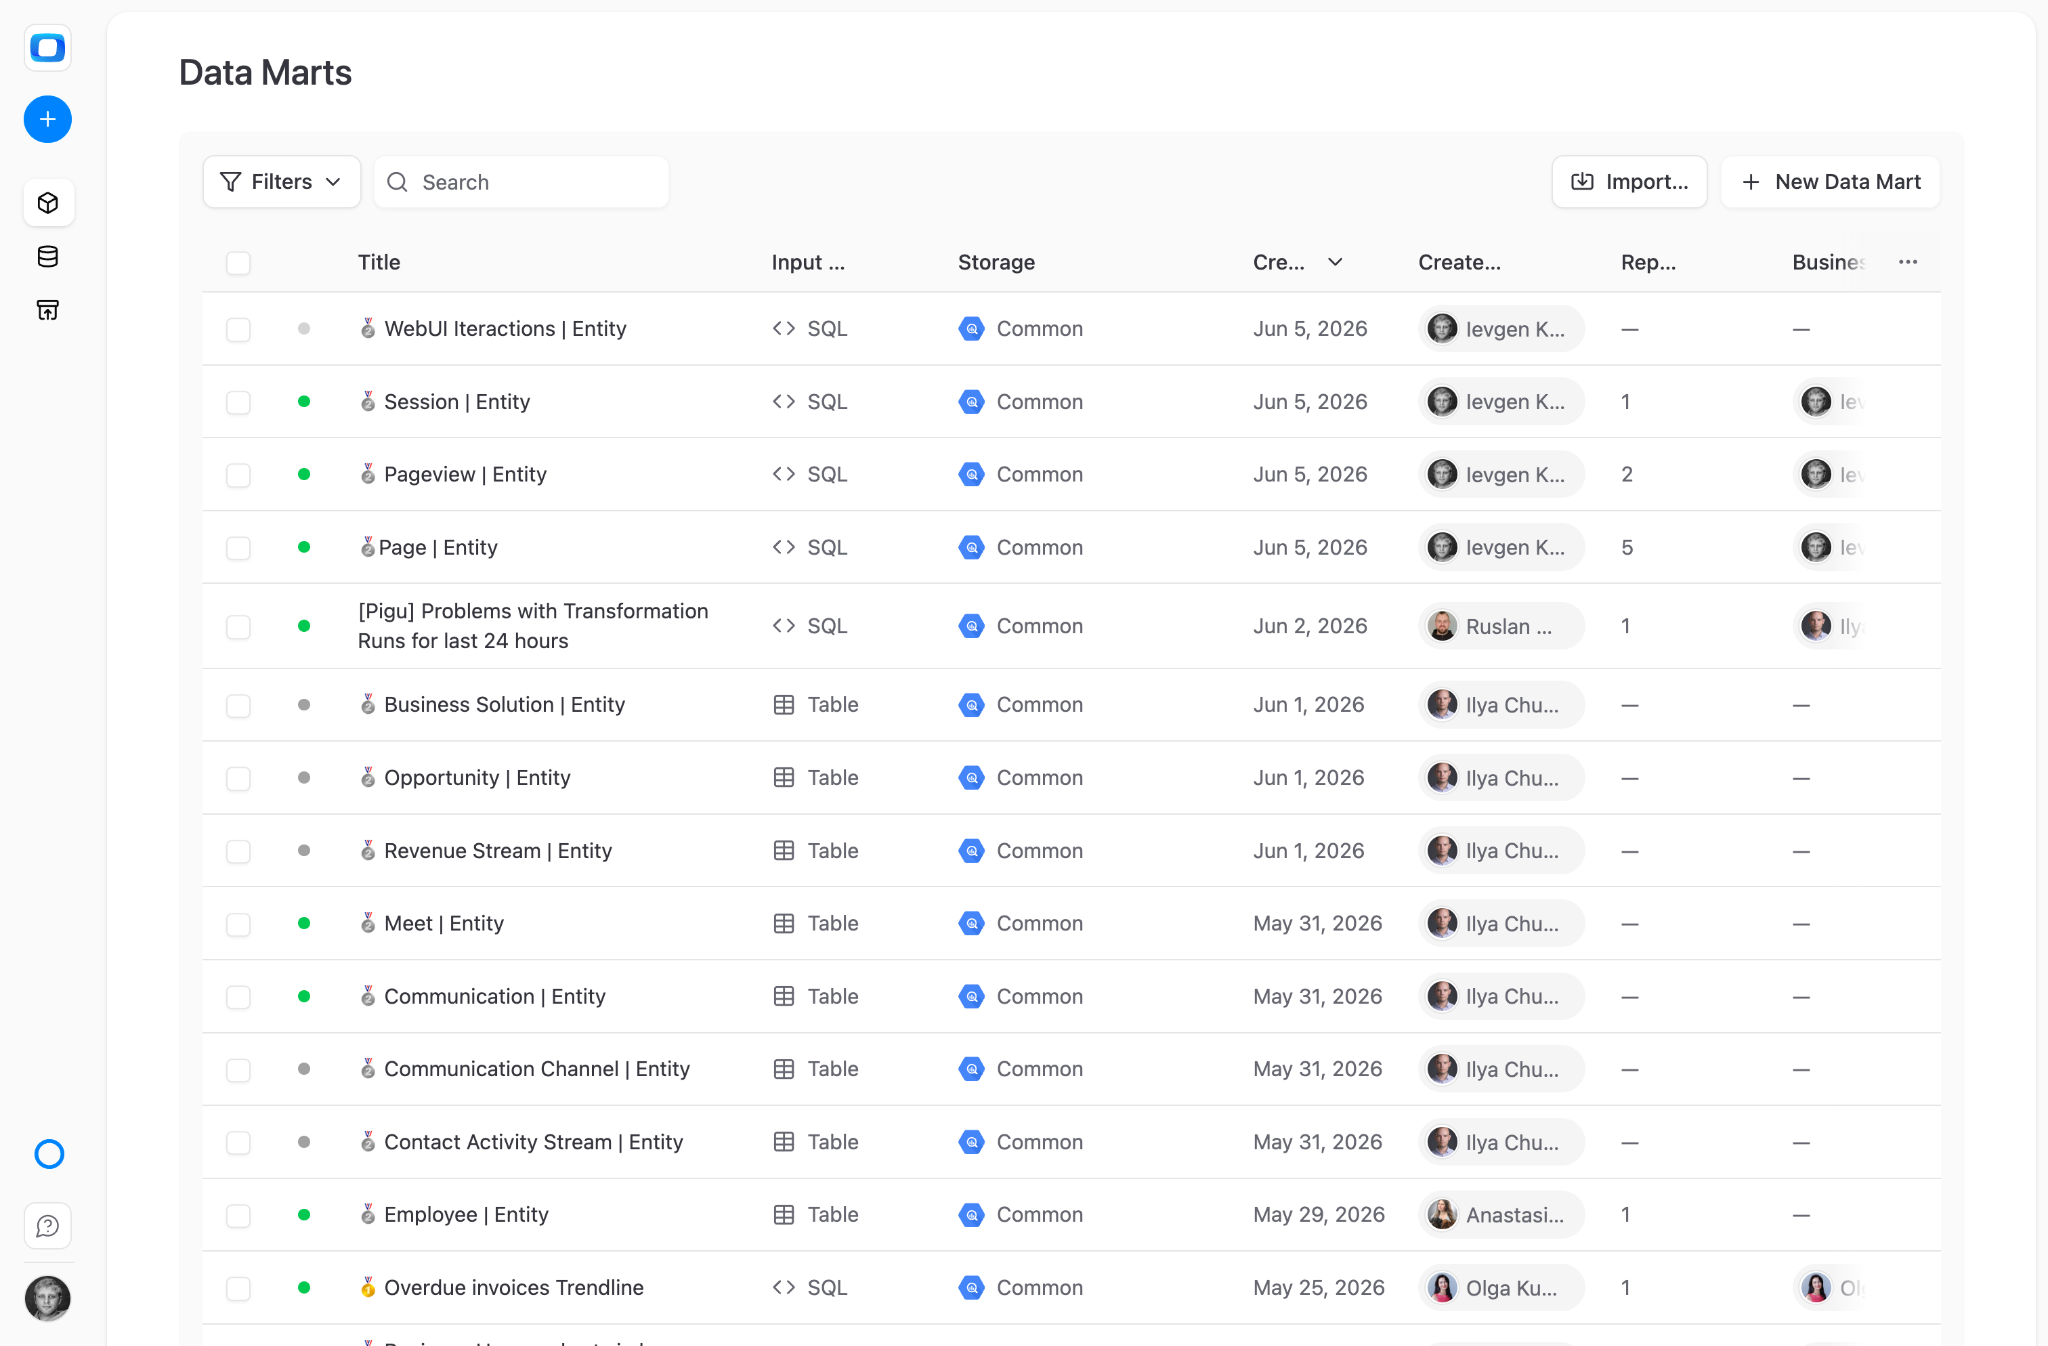Screen dimensions: 2048x1346
Task: Click the Input column header
Action: coord(808,262)
